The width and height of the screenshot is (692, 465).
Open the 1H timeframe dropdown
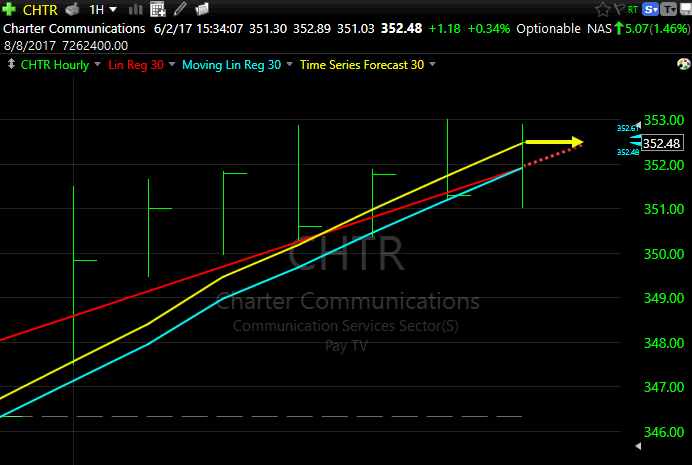[103, 9]
